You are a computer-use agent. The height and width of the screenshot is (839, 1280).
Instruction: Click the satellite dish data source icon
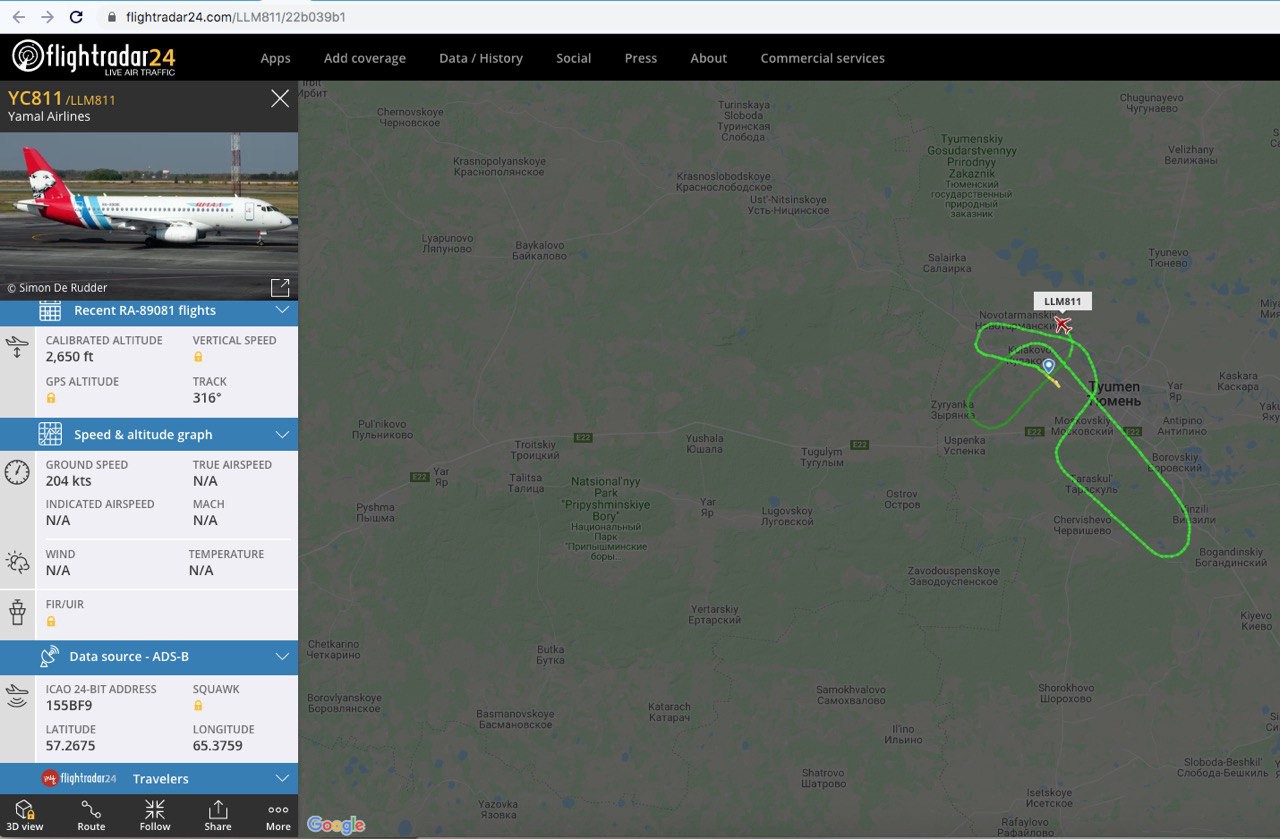50,657
